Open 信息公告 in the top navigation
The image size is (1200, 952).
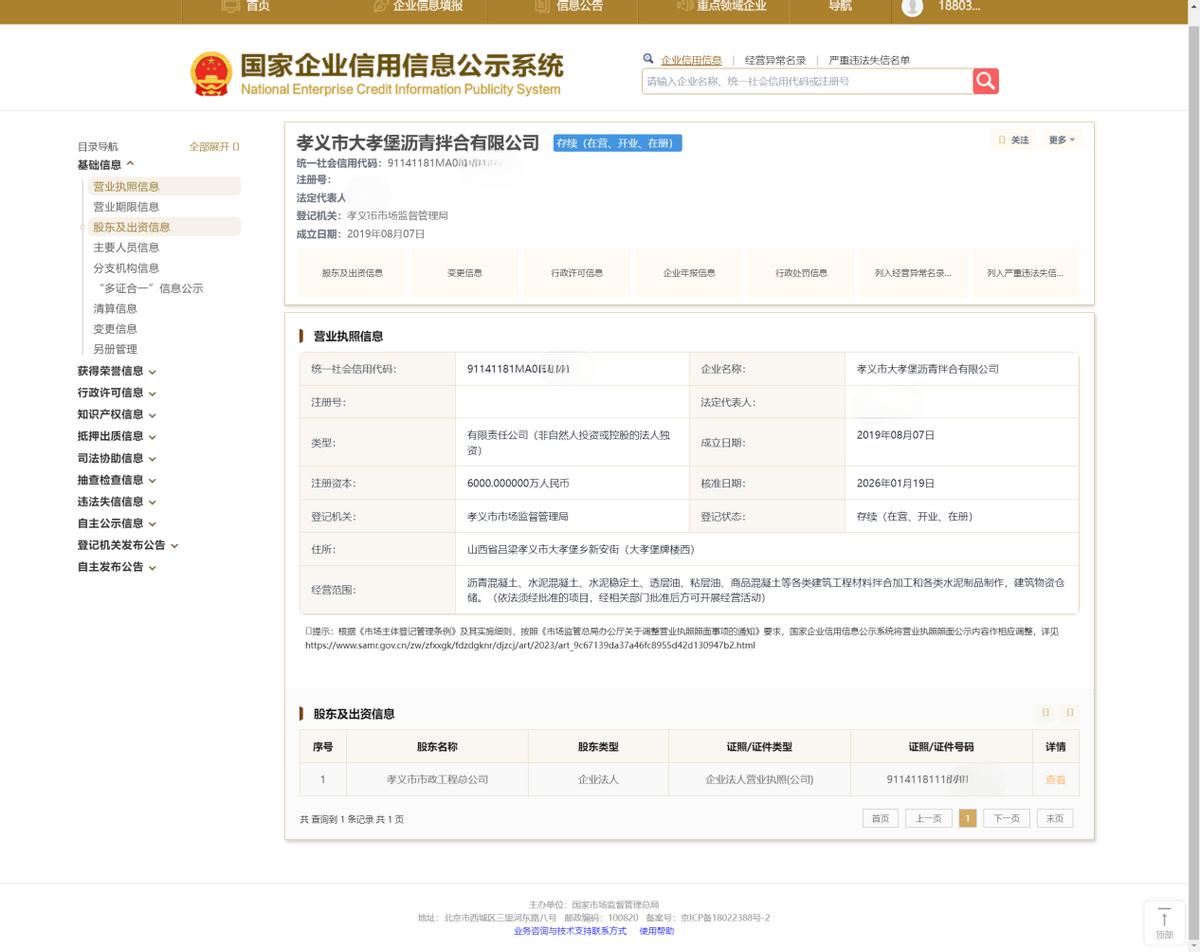click(x=569, y=6)
